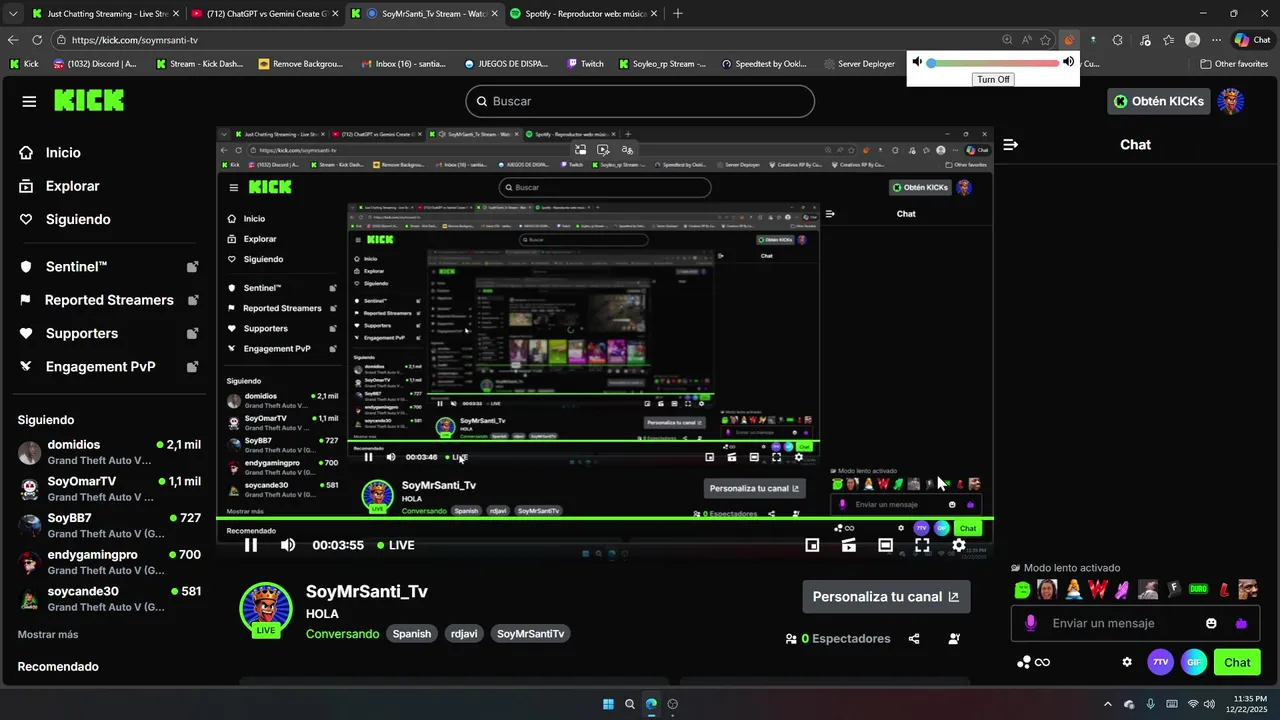Screen dimensions: 1280x720
Task: Mute the stream player volume
Action: 288,545
